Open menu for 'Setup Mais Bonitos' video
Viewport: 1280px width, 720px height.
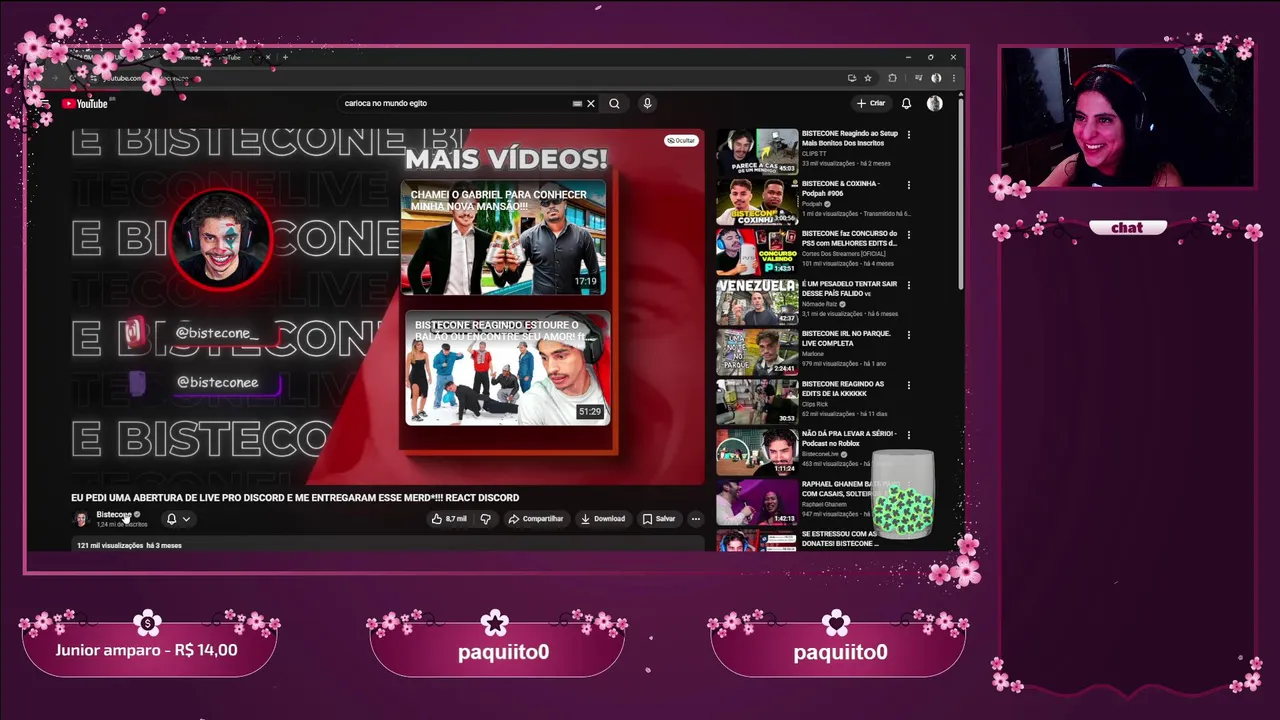coord(908,134)
